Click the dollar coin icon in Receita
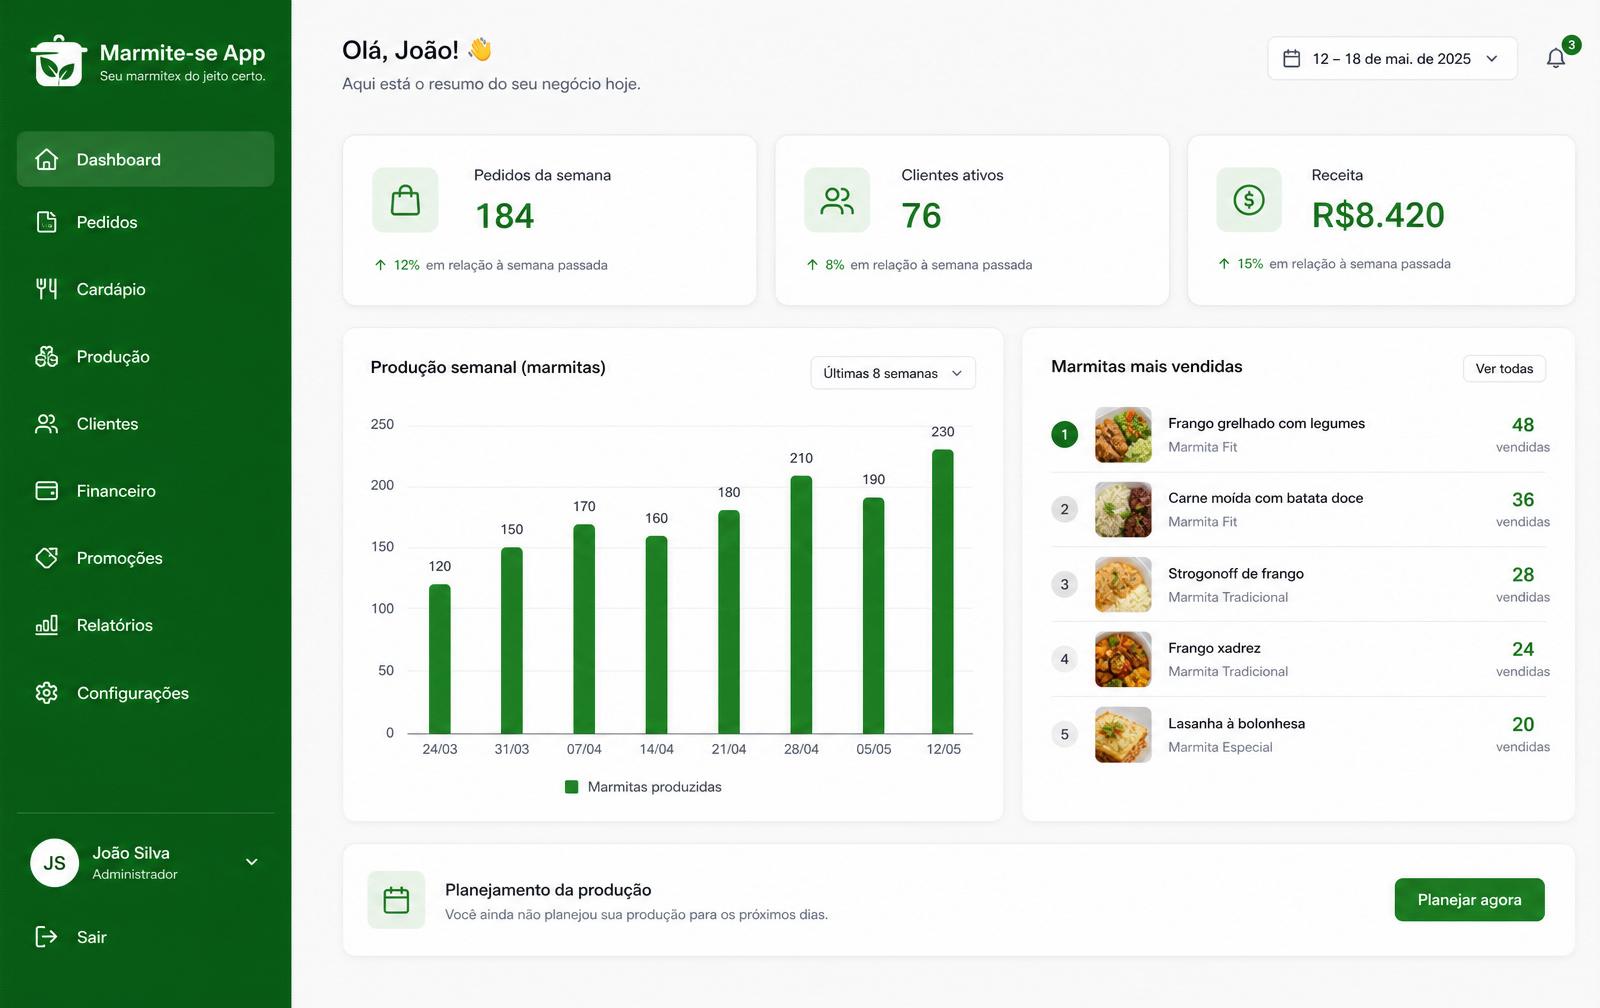 point(1249,200)
